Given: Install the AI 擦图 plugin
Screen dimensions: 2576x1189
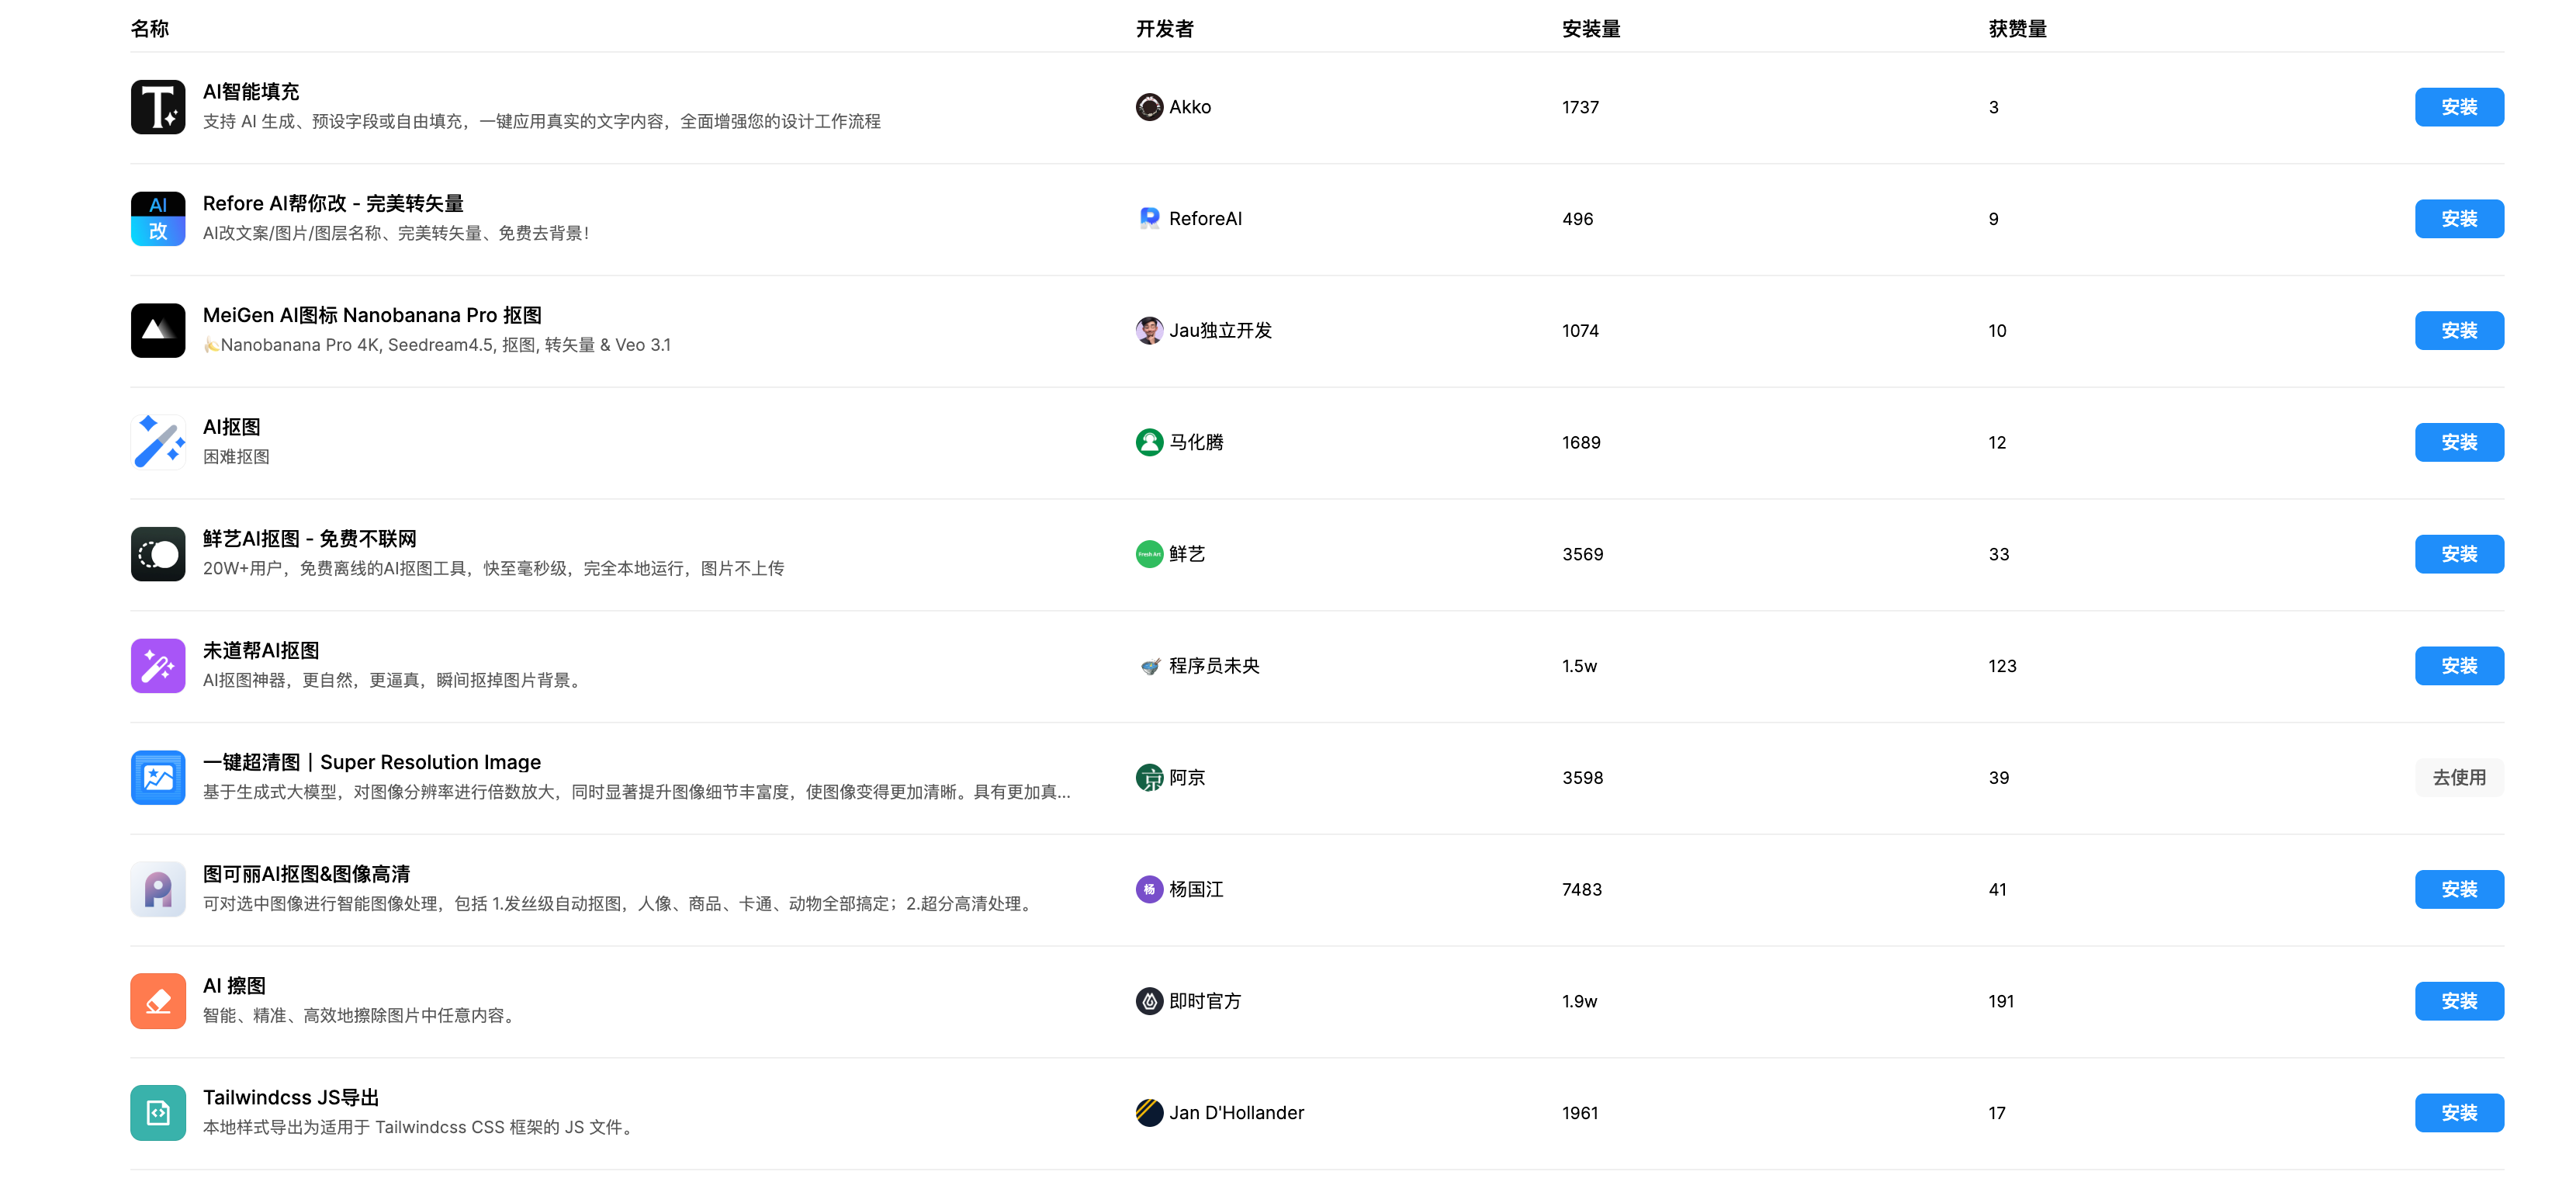Looking at the screenshot, I should point(2458,1001).
